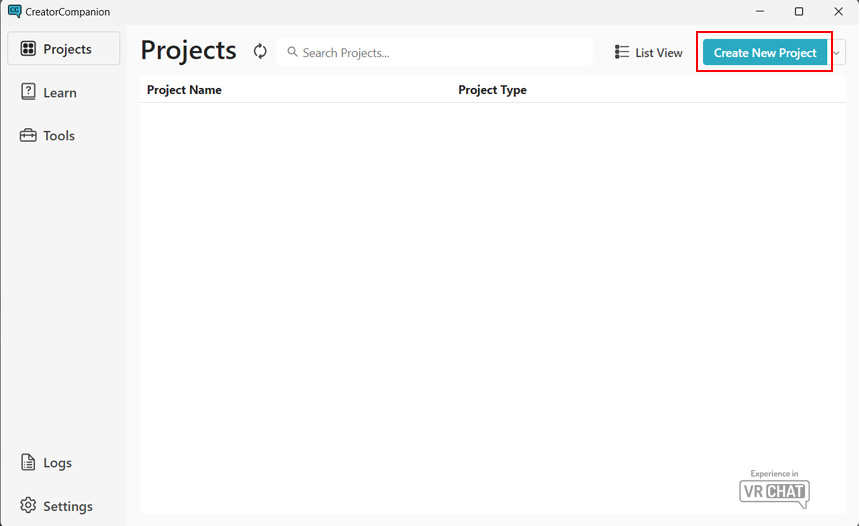Sort by Project Type column header
860x526 pixels.
492,90
